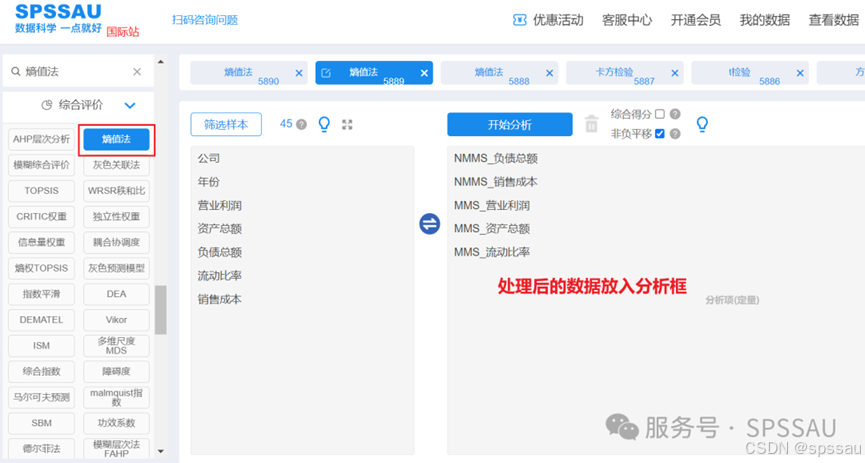Click the lightbulb icon right of checkboxes

702,124
